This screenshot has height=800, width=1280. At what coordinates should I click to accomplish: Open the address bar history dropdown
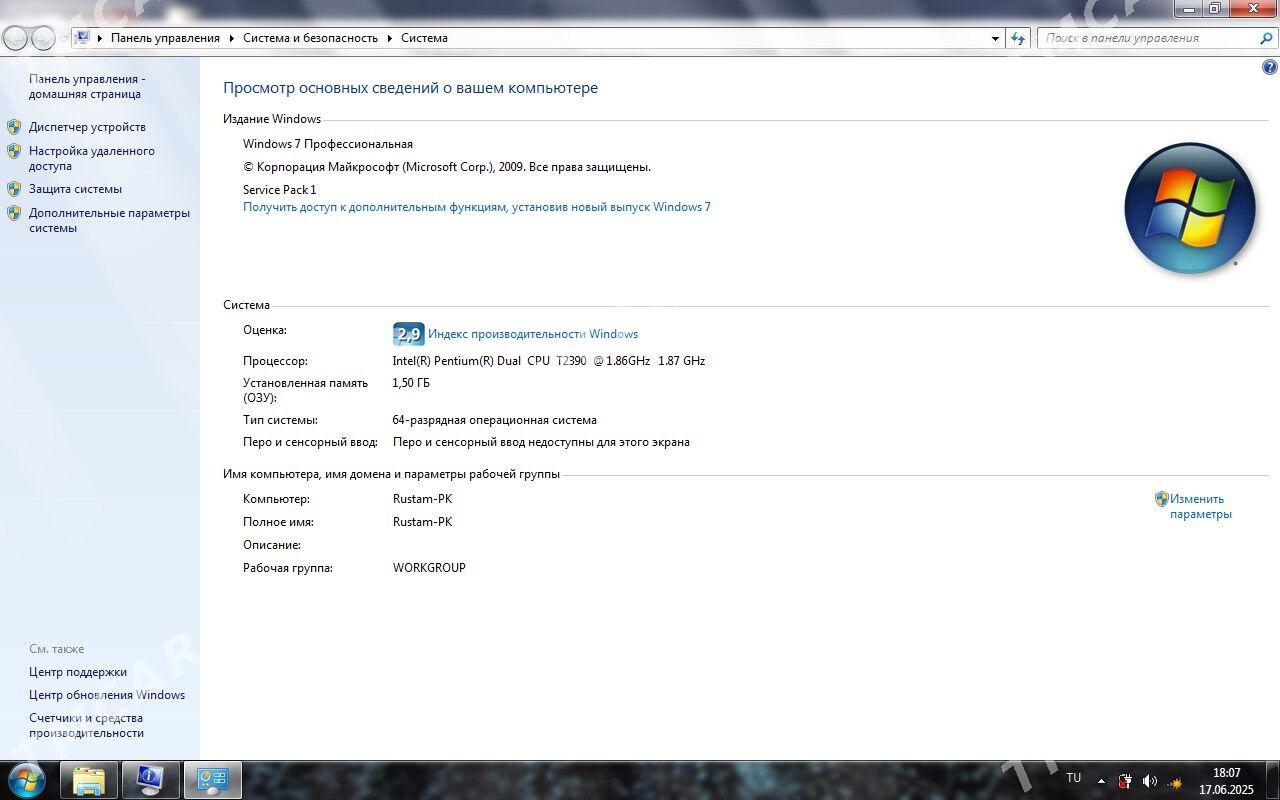[x=995, y=38]
